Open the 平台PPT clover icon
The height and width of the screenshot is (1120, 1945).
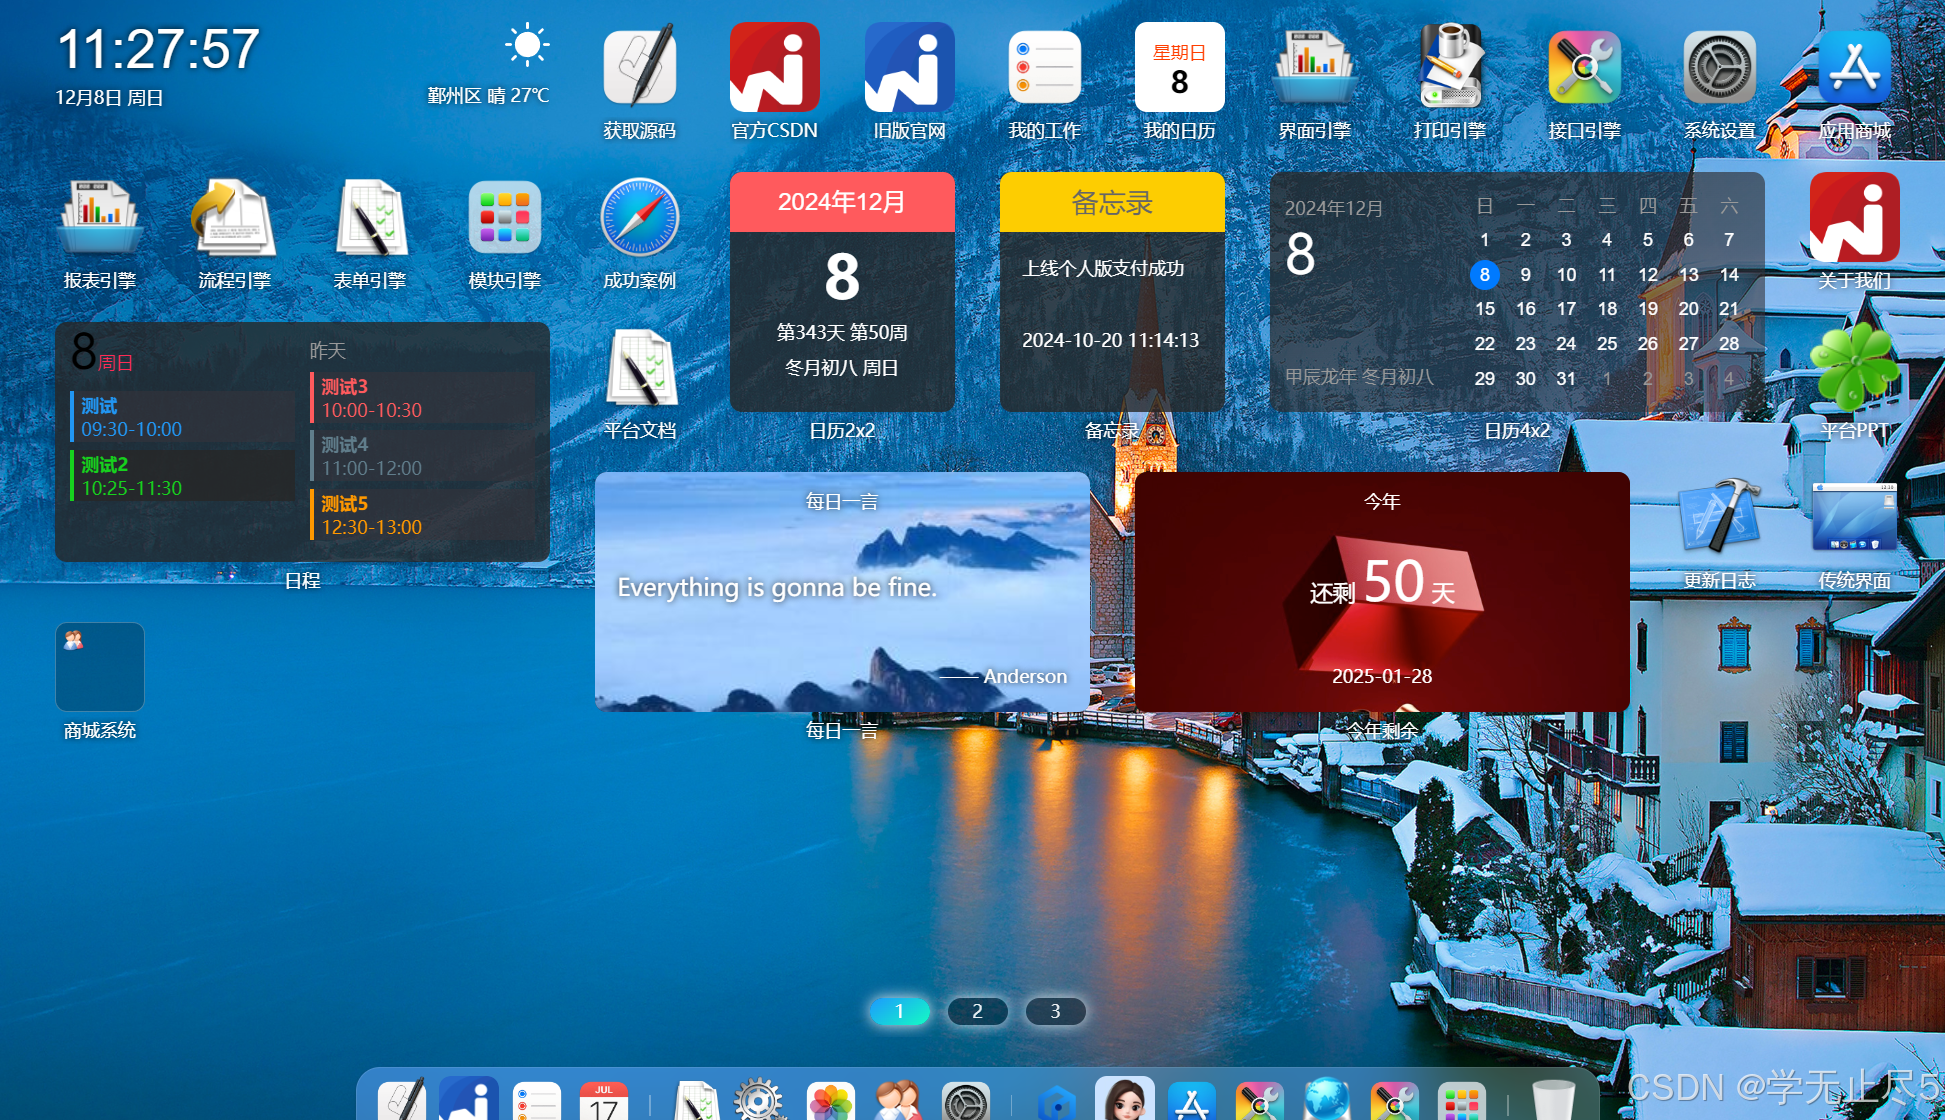tap(1855, 367)
